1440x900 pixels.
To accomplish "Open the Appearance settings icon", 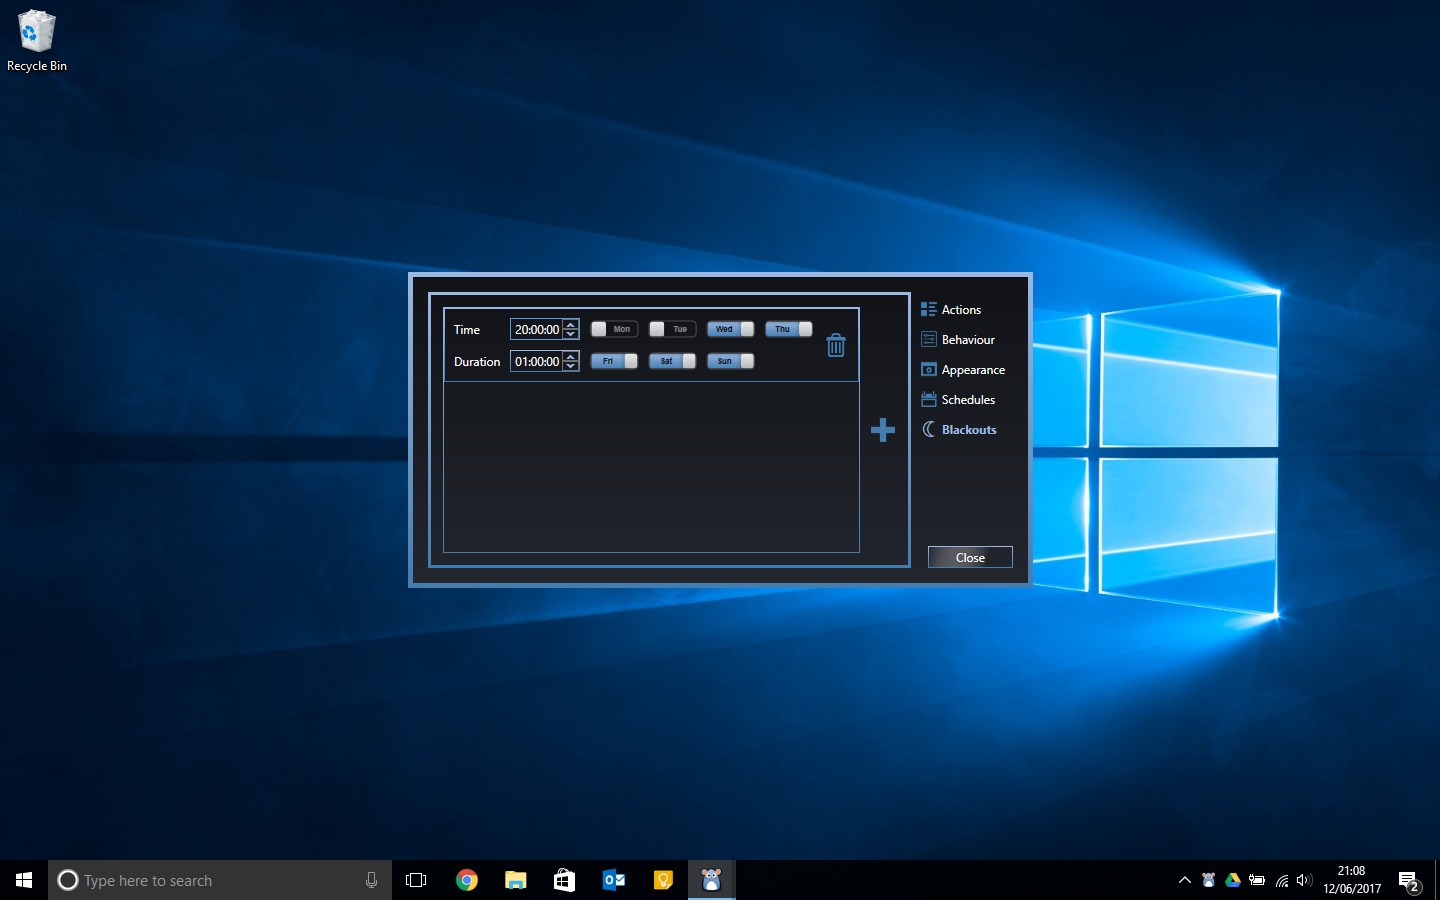I will [x=929, y=369].
